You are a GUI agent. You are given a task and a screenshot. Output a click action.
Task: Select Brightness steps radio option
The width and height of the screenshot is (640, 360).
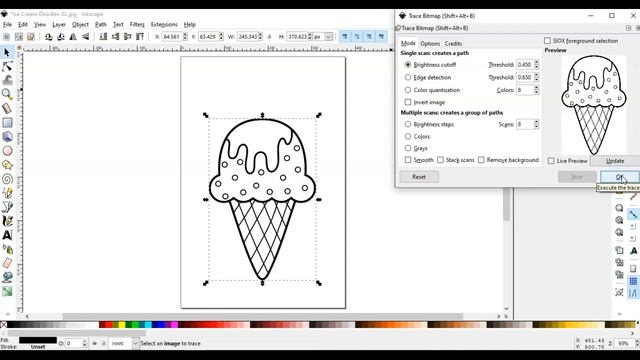408,124
